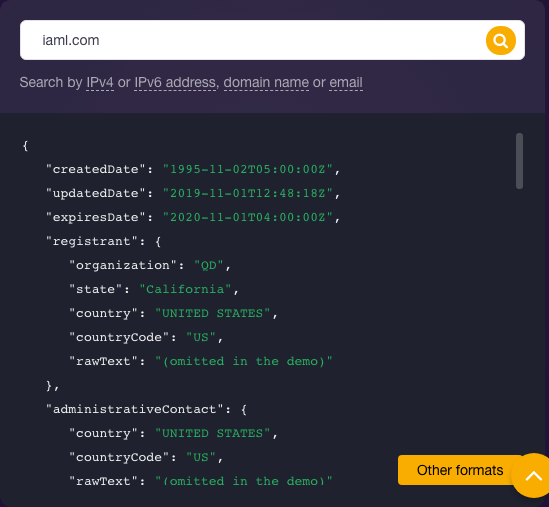Screen dimensions: 549x507
Task: Click the JSON panel vertical scrollbar thumb
Action: pyautogui.click(x=519, y=161)
